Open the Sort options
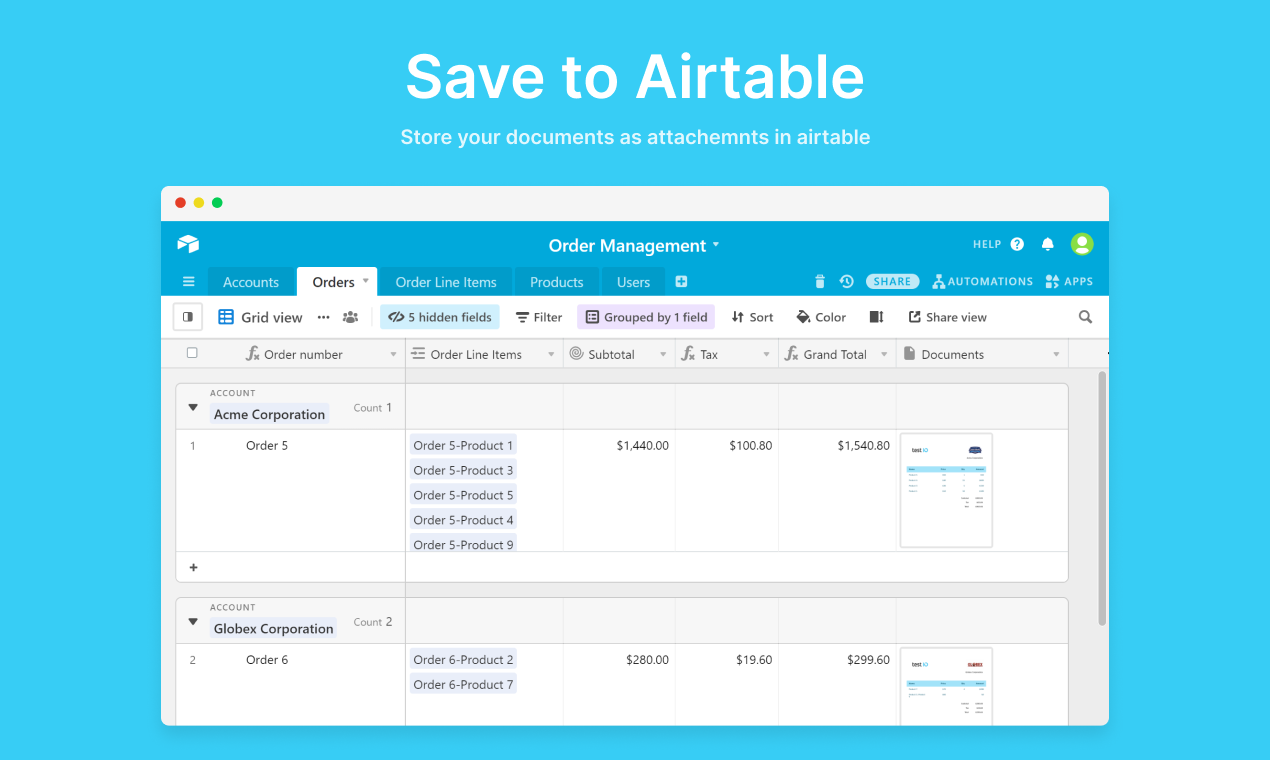 tap(753, 317)
